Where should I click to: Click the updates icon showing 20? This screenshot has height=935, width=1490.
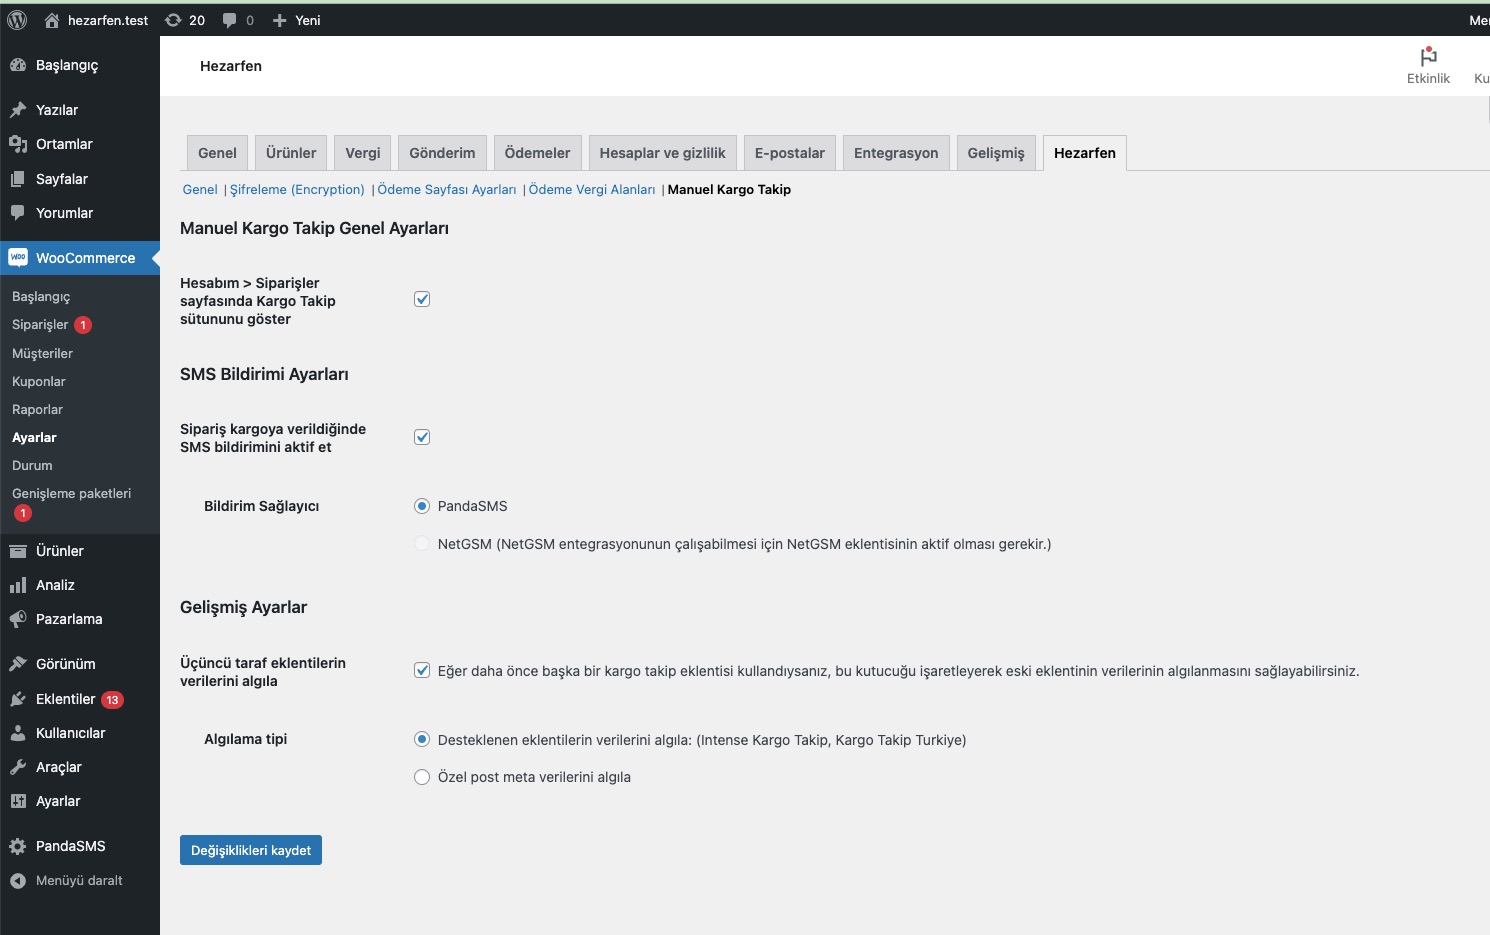pos(173,20)
